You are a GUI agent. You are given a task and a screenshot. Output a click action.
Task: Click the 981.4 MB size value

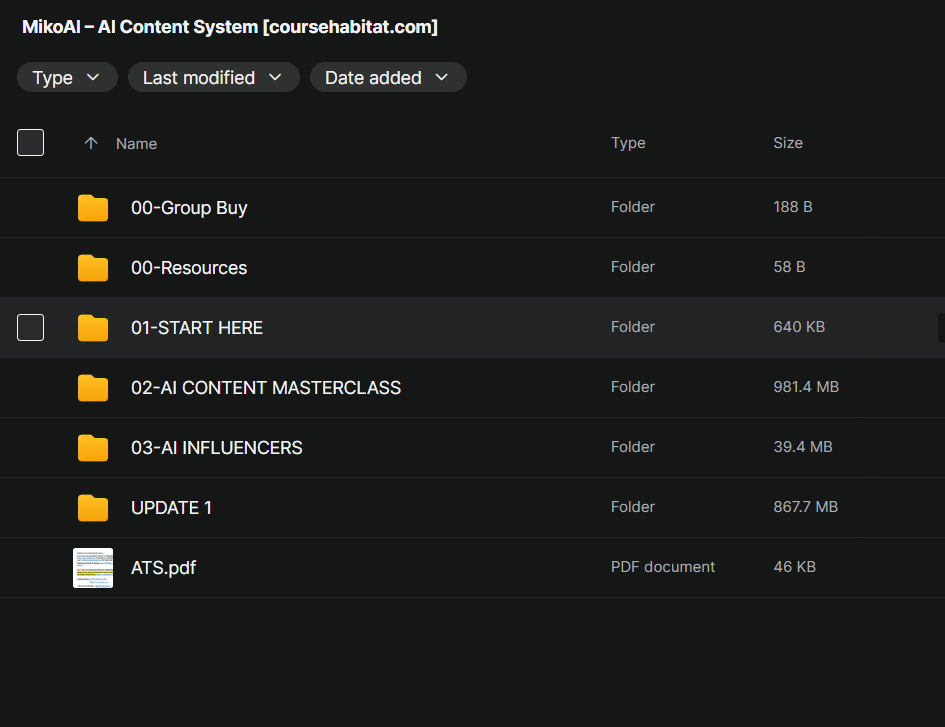tap(806, 386)
